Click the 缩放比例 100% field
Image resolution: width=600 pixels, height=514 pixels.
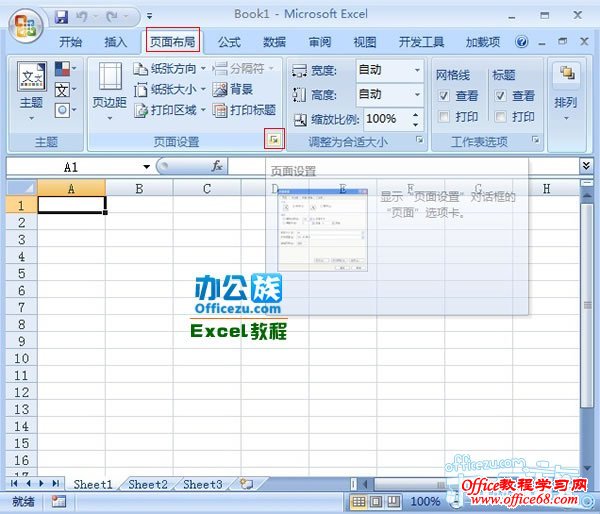[388, 119]
